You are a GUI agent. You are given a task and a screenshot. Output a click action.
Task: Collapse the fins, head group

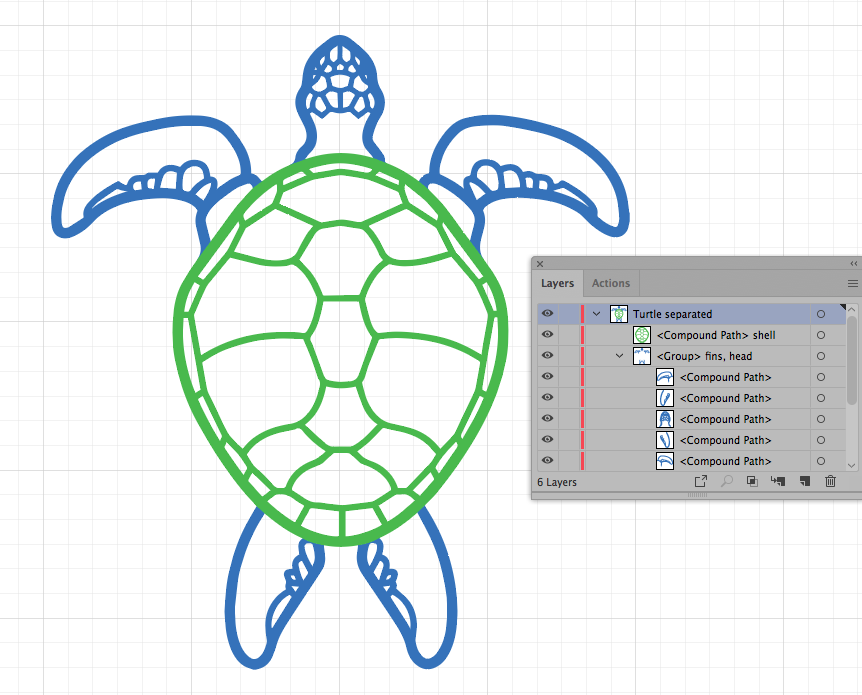click(x=620, y=356)
